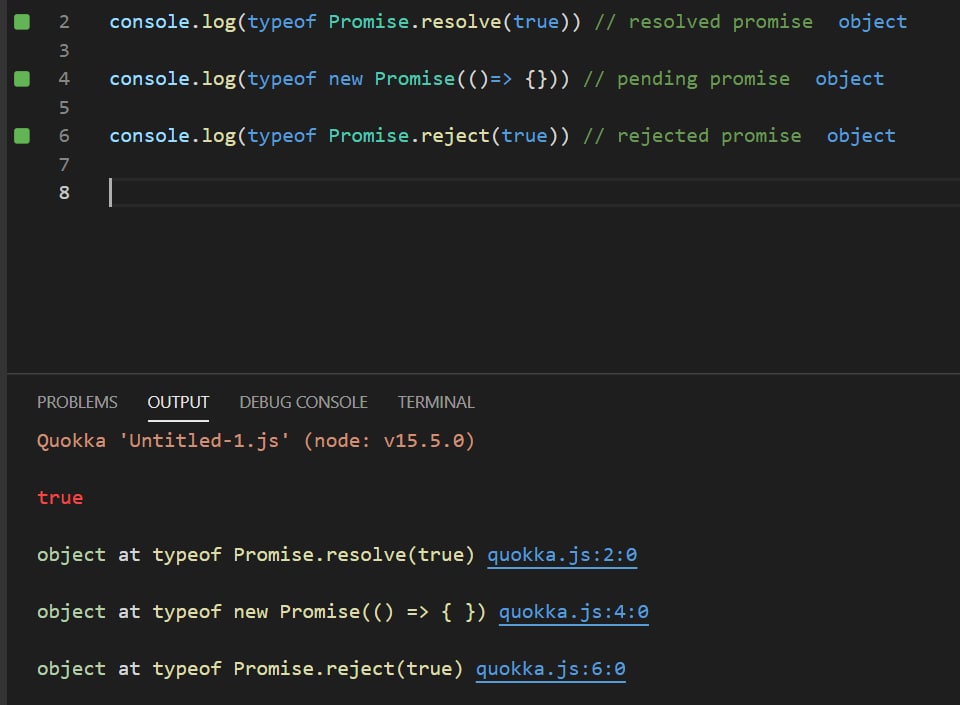Screen dimensions: 960x705
Task: Click the 'rejected promise' comment text
Action: point(709,136)
